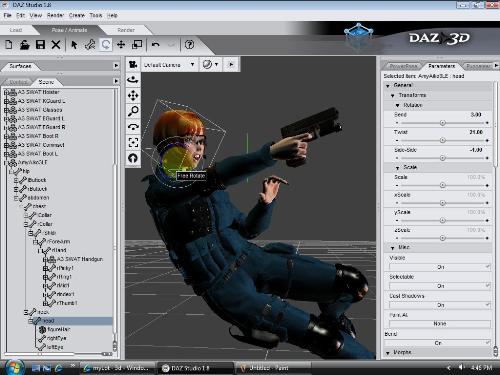Toggle the Cast Shadows On checkbox
The height and width of the screenshot is (375, 500).
click(x=488, y=305)
